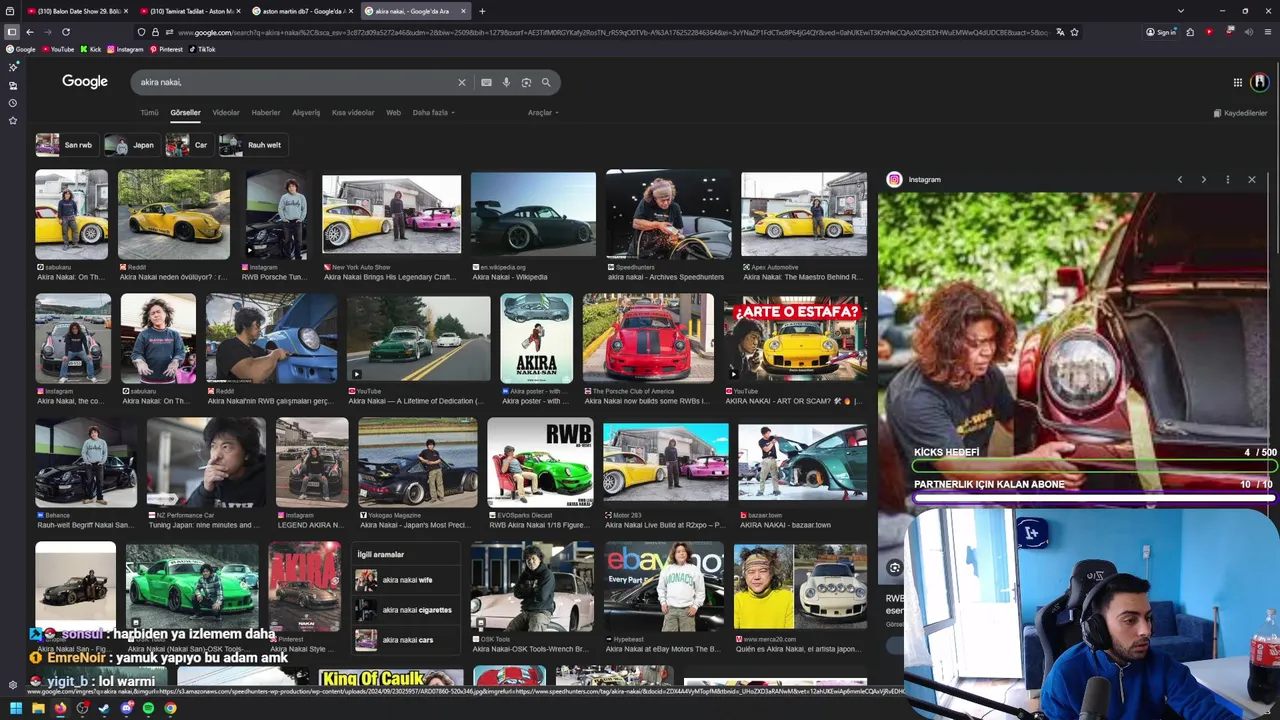Image resolution: width=1280 pixels, height=720 pixels.
Task: Search by image with Lens icon
Action: 526,83
